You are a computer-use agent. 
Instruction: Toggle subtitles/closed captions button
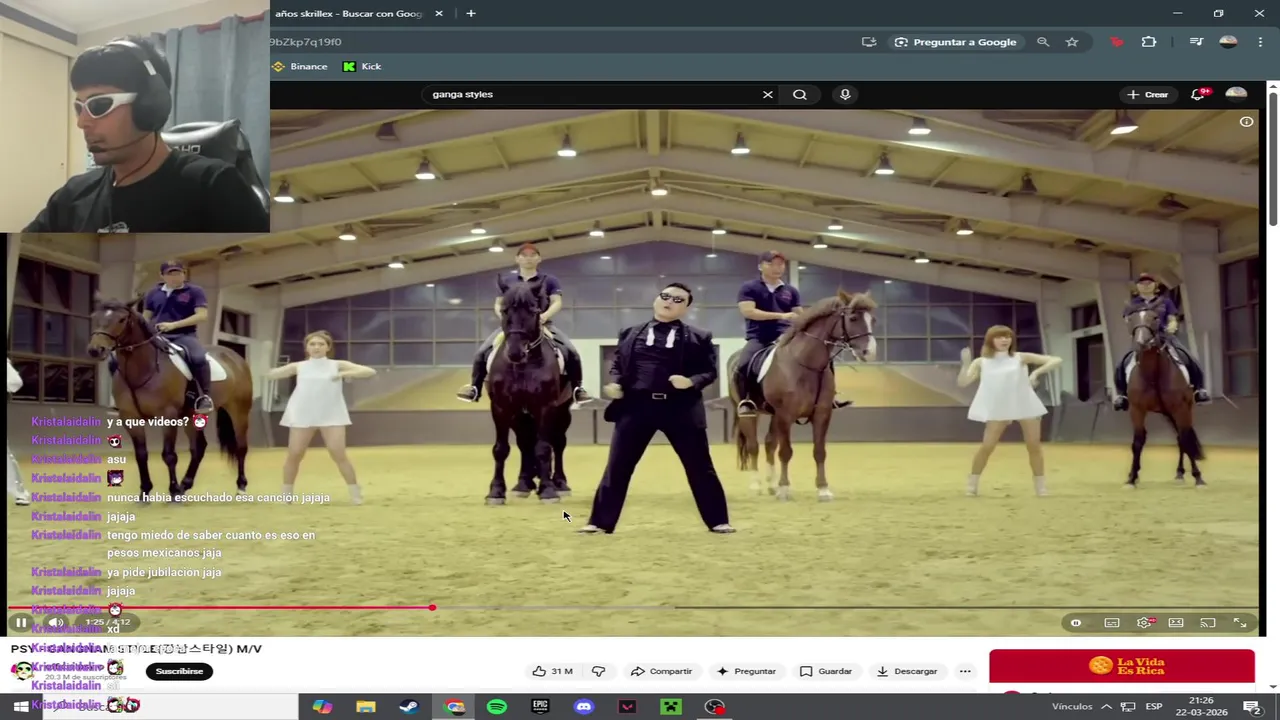pyautogui.click(x=1112, y=623)
